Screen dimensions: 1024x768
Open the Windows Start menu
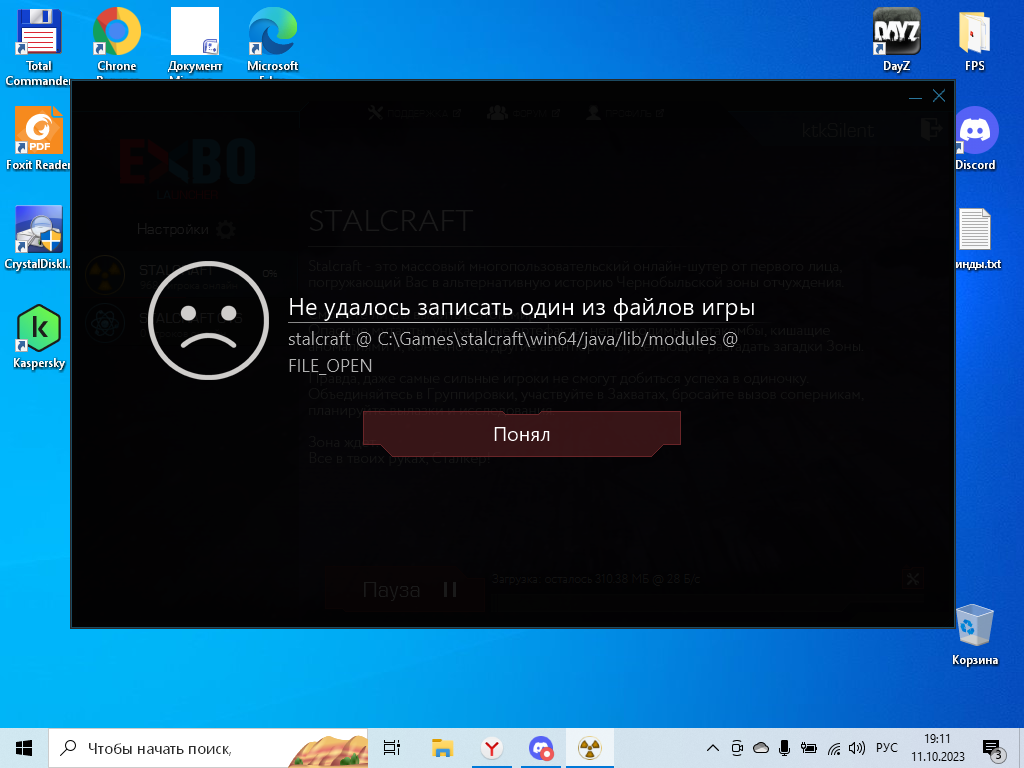coord(24,748)
